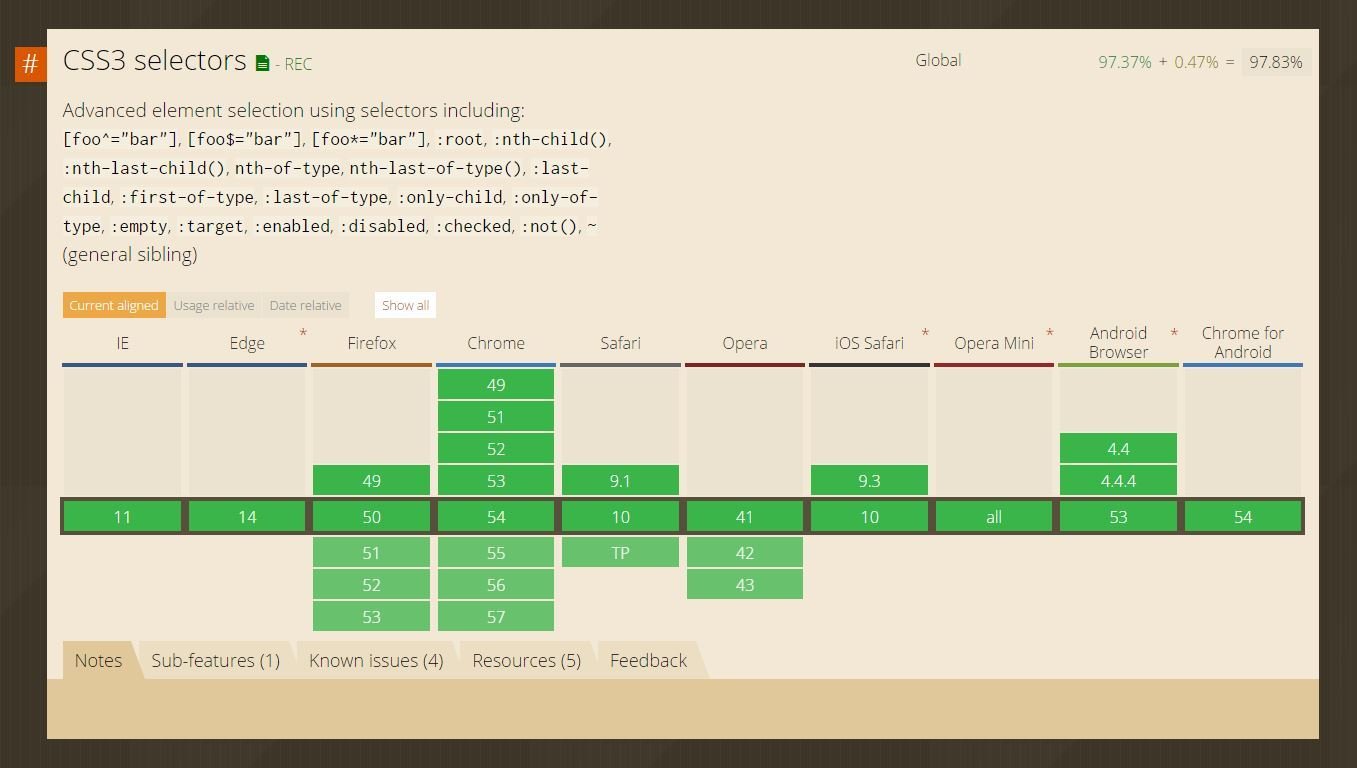Click the Show all button

click(405, 305)
